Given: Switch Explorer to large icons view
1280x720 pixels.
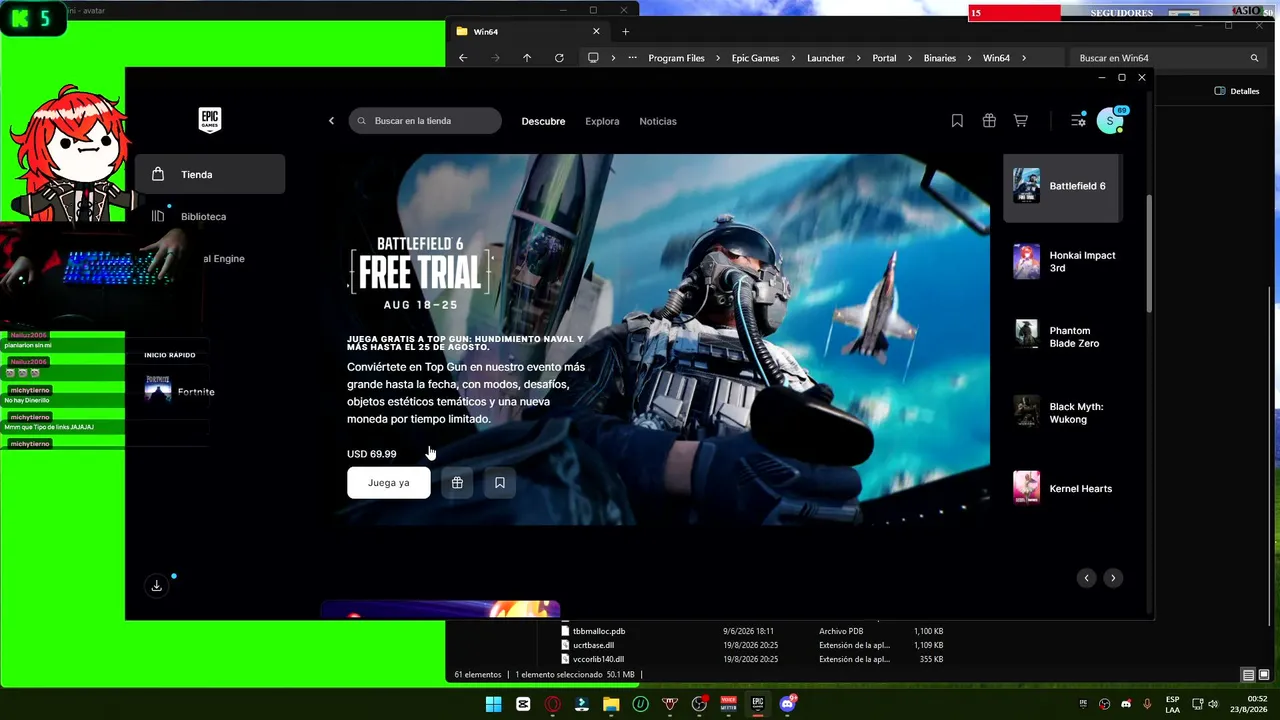Looking at the screenshot, I should pos(1264,675).
